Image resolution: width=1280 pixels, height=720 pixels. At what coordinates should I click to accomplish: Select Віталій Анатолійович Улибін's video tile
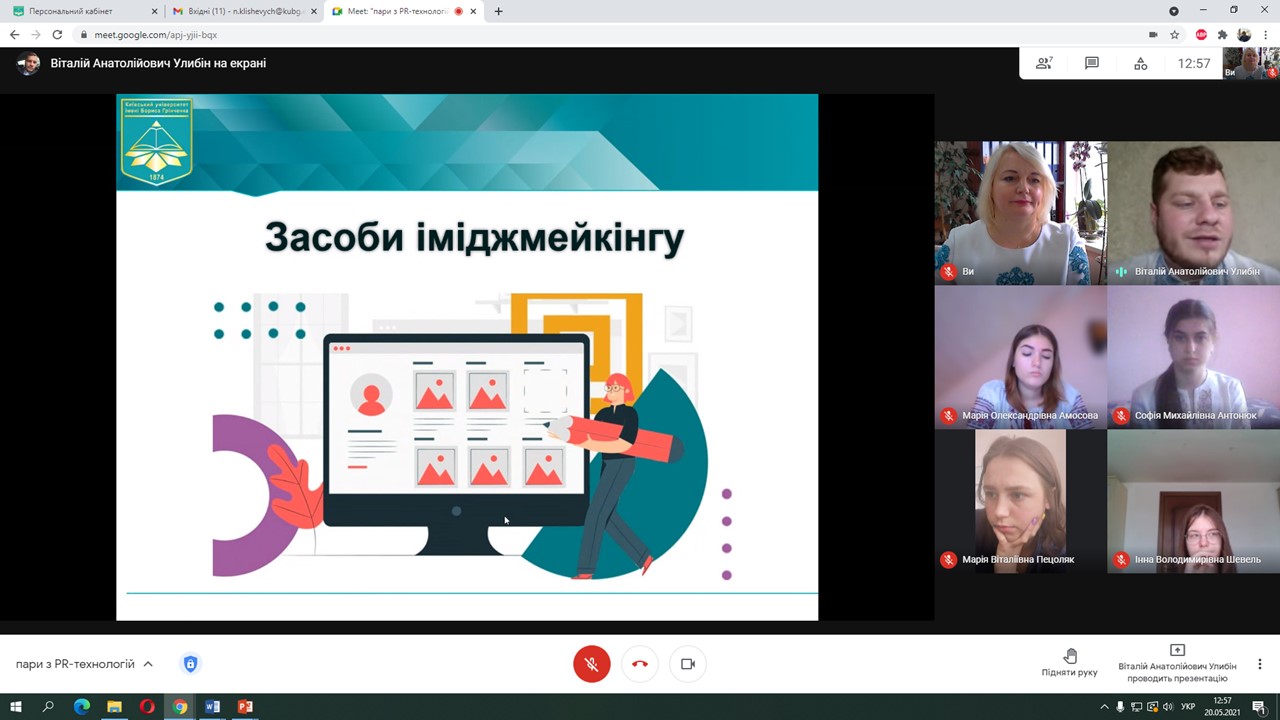tap(1193, 213)
